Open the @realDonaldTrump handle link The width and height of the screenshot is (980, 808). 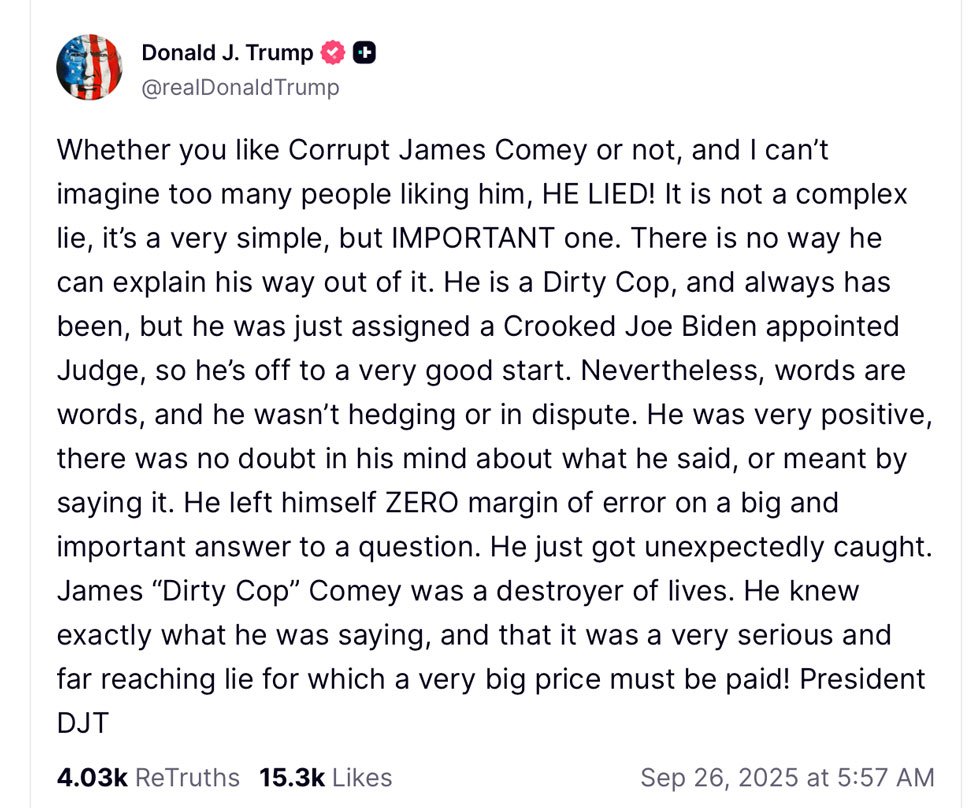point(241,87)
